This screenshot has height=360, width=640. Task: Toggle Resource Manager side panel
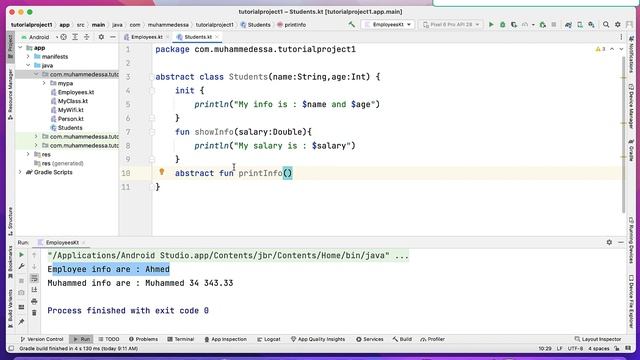point(10,94)
